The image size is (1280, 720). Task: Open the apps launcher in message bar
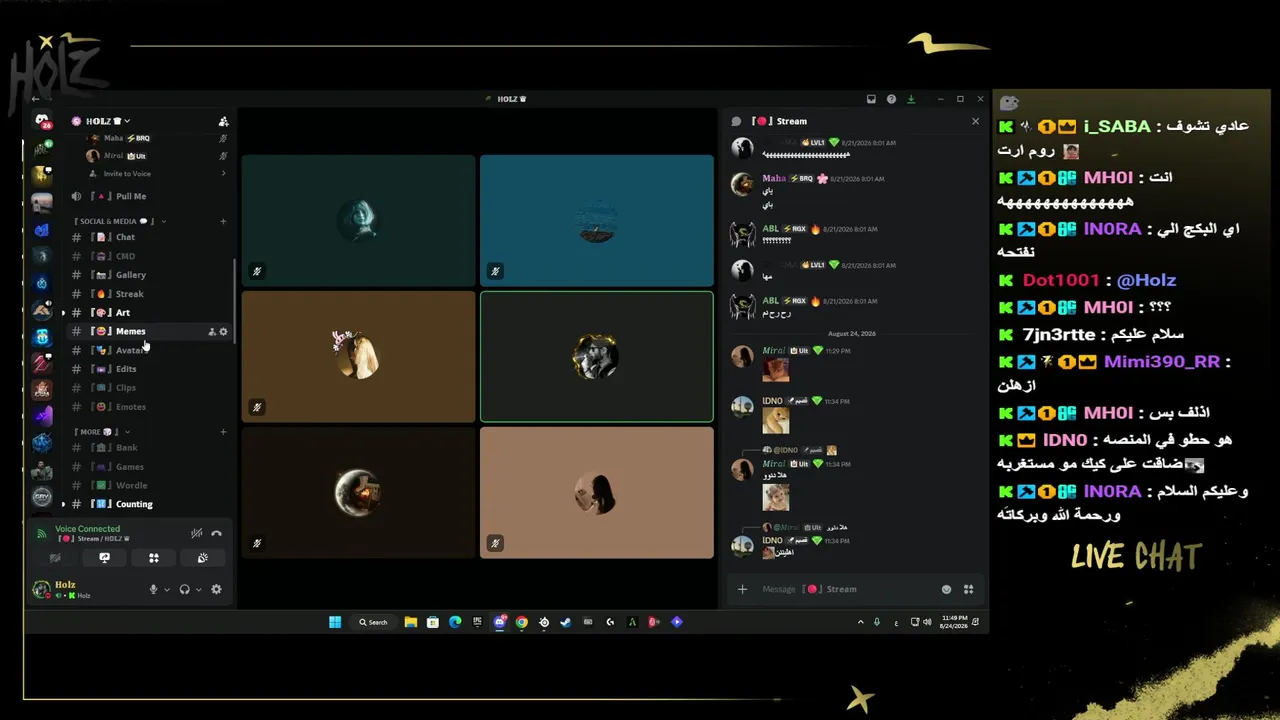coord(968,589)
